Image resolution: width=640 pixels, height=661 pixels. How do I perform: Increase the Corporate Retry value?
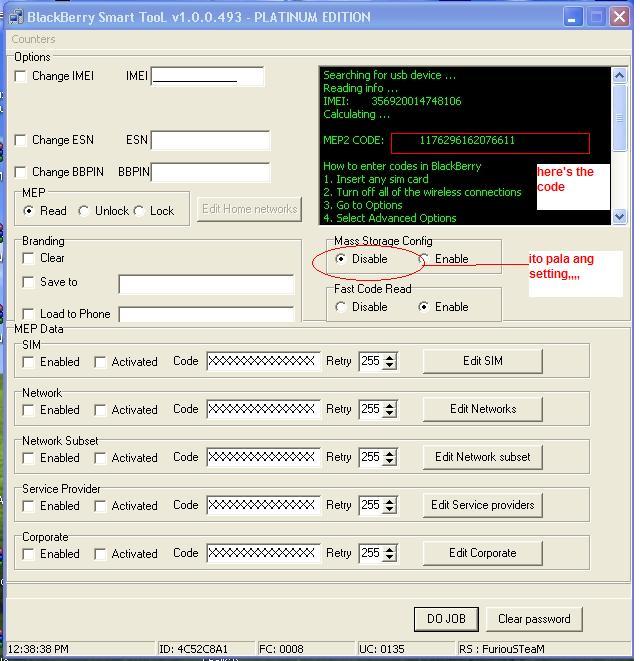point(390,550)
